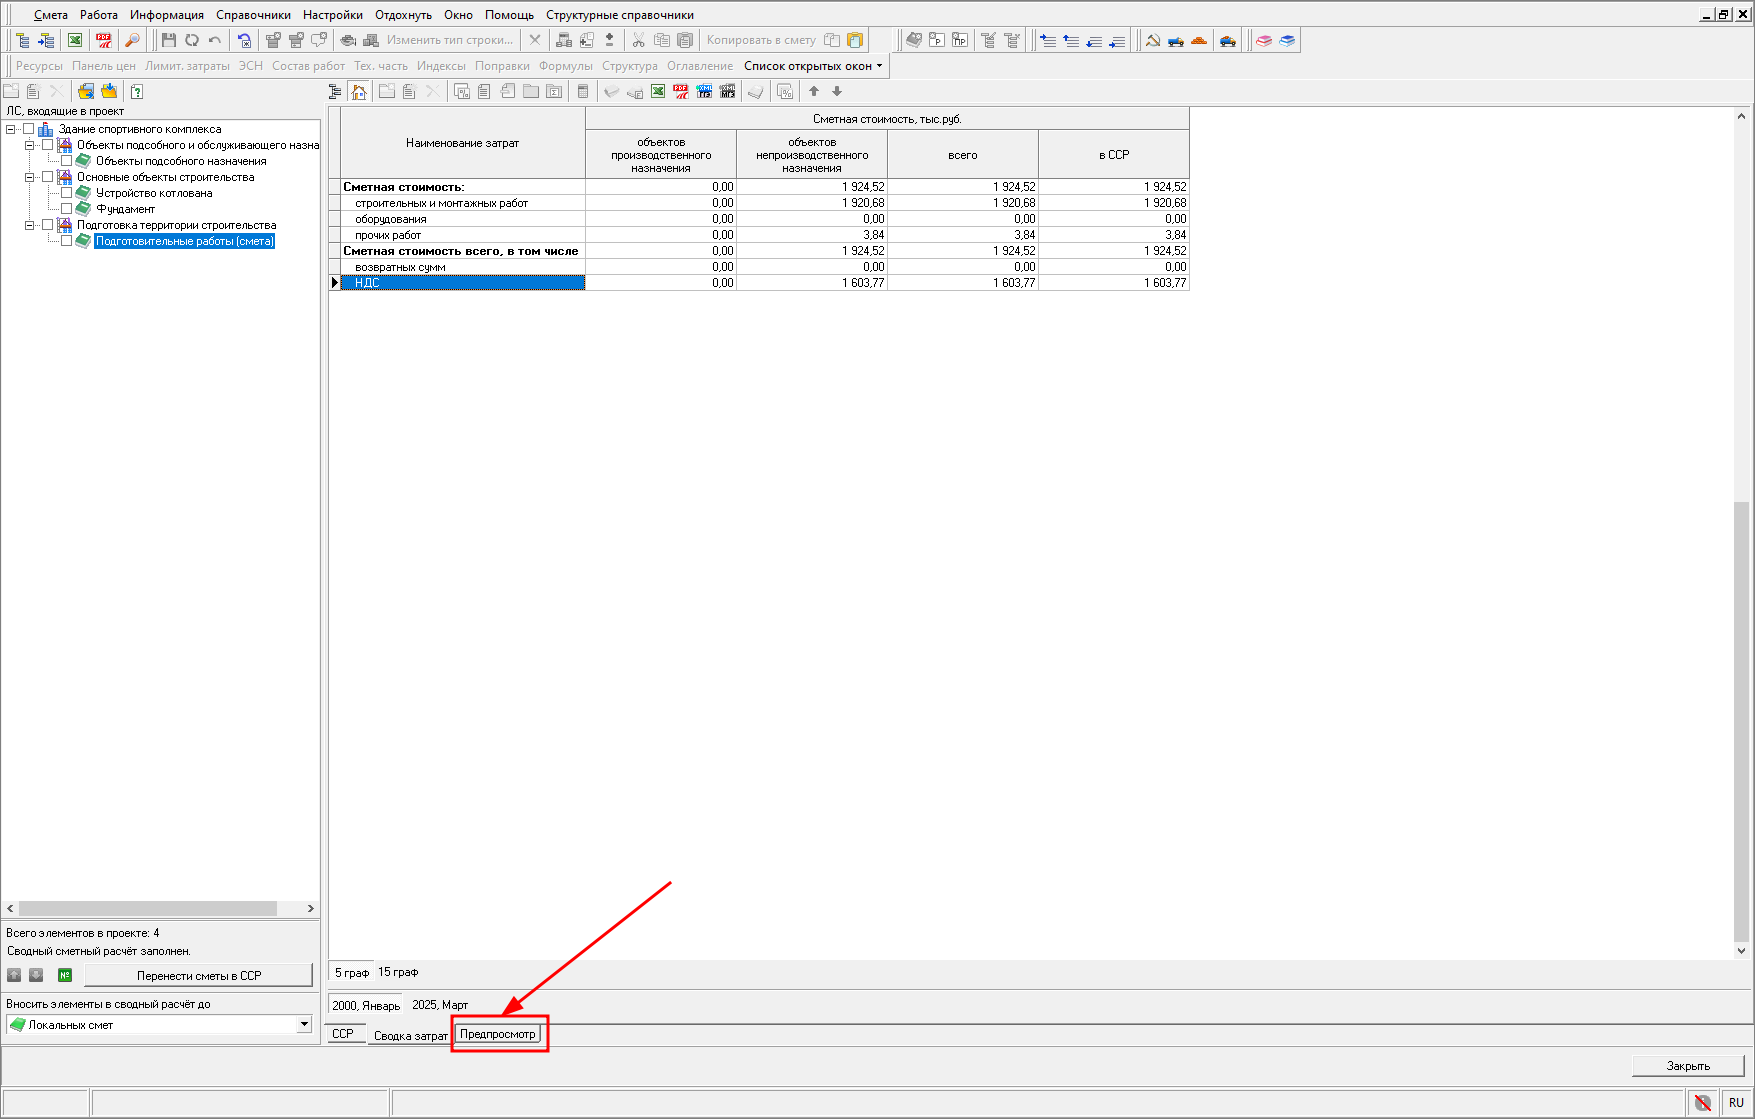
Task: Open the Список открытых окон dropdown
Action: (813, 66)
